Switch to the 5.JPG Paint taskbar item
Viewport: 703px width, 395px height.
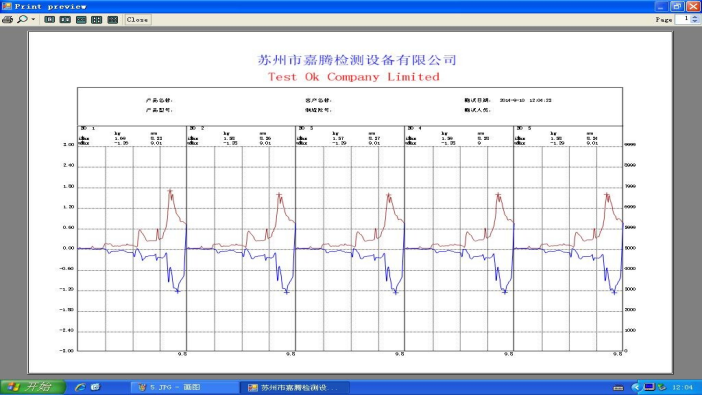point(185,387)
